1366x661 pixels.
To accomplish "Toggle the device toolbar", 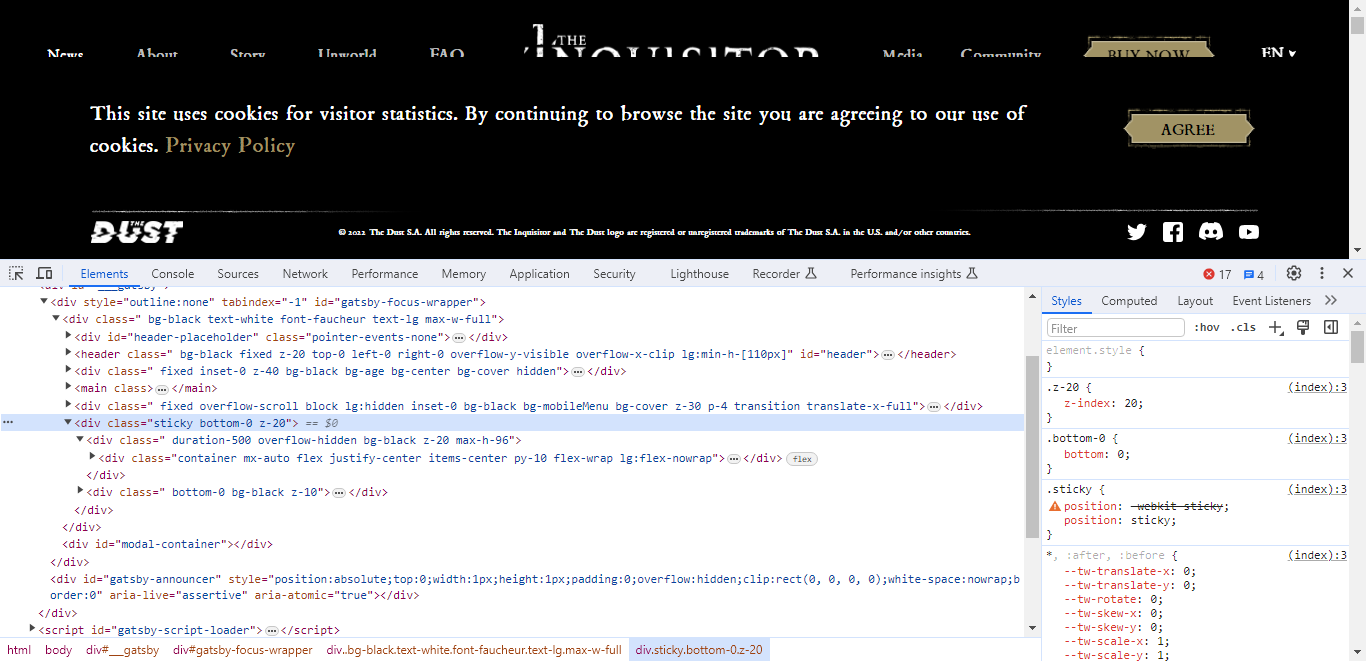I will [44, 272].
